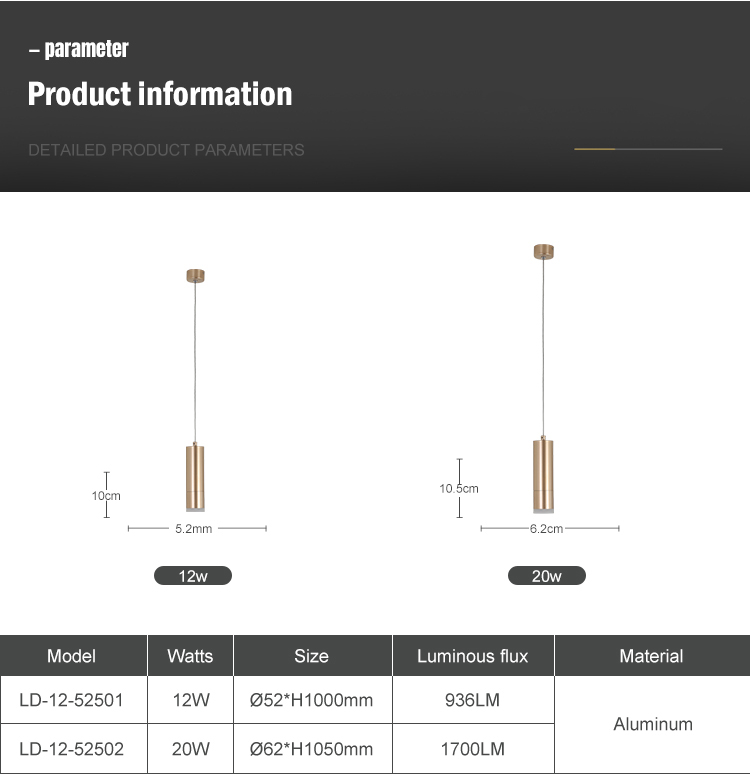This screenshot has width=750, height=774.
Task: Click the 936LM luminous flux cell
Action: point(472,700)
